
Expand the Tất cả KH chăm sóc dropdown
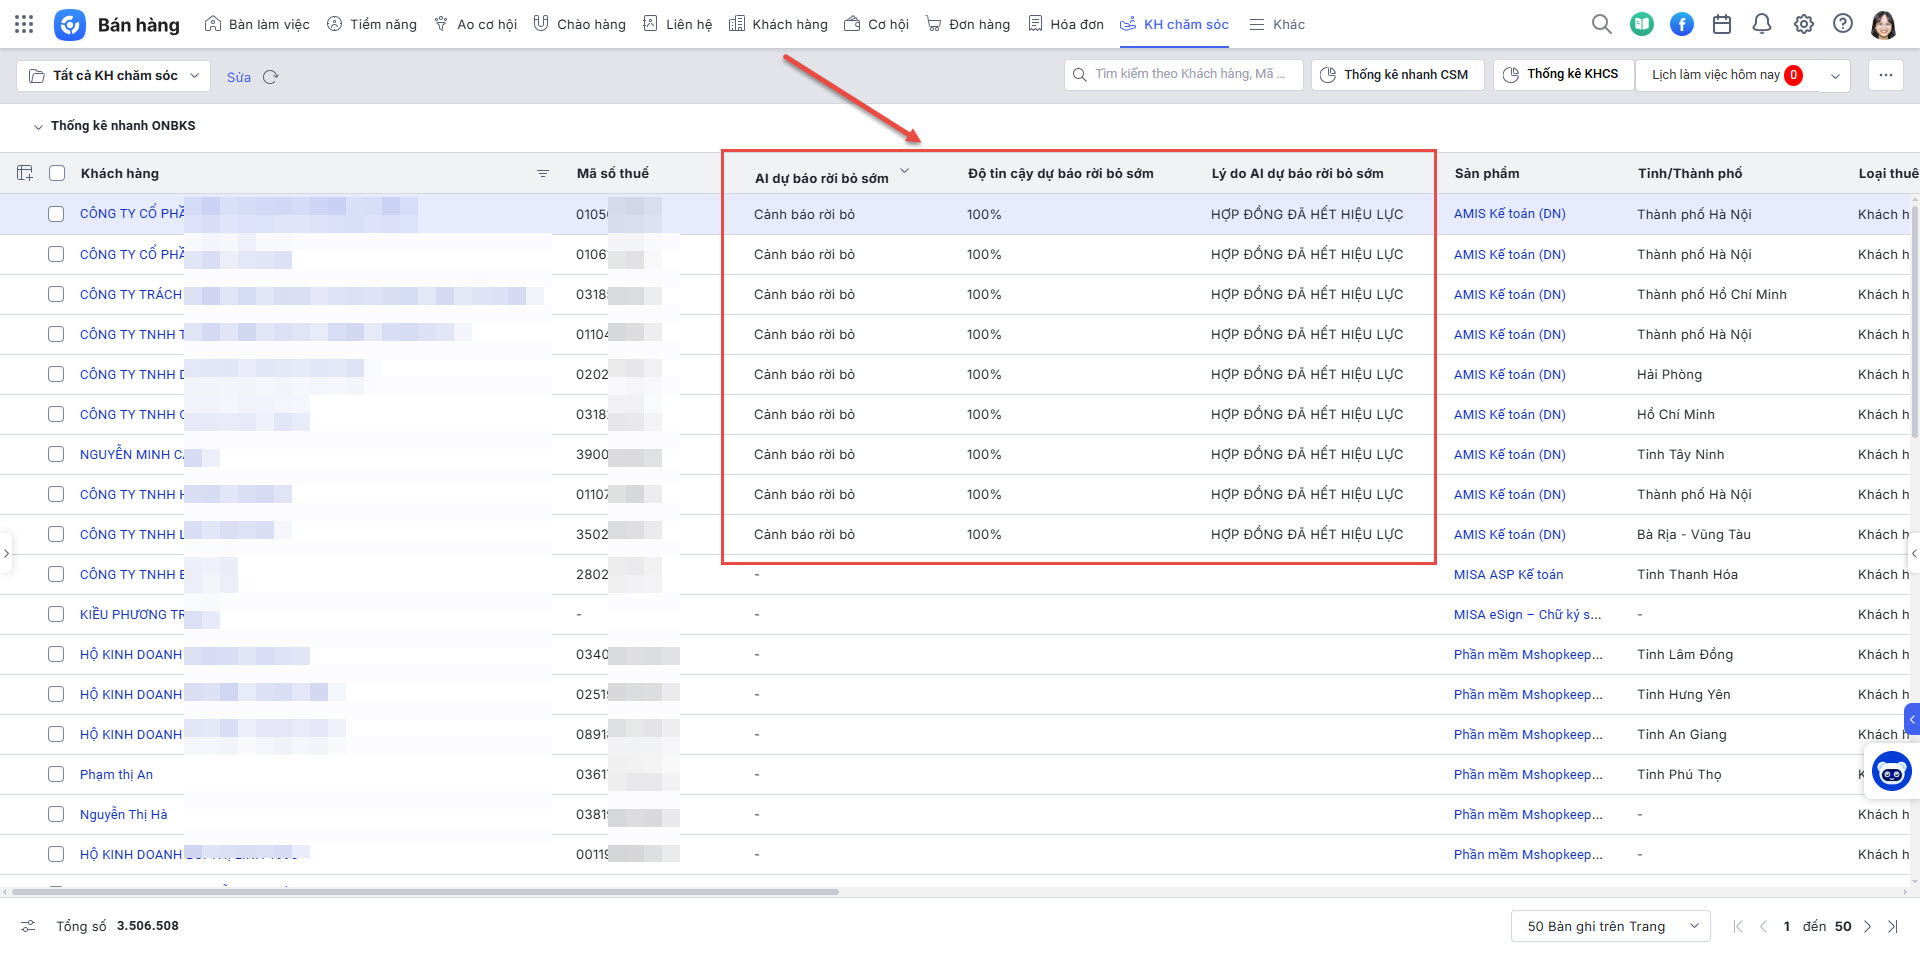114,76
